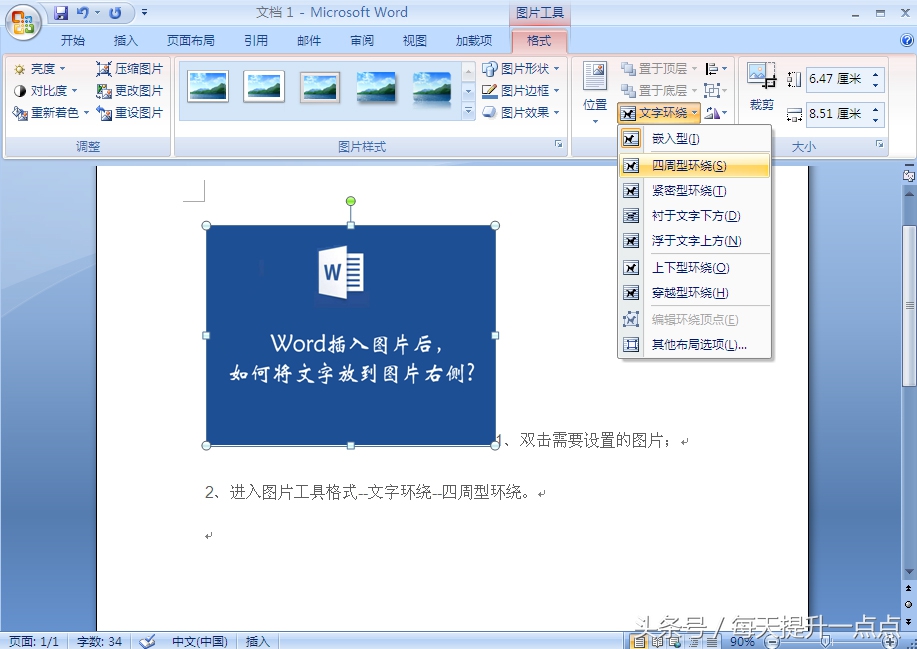917x649 pixels.
Task: Click the Crop (裁剪) tool
Action: 761,87
